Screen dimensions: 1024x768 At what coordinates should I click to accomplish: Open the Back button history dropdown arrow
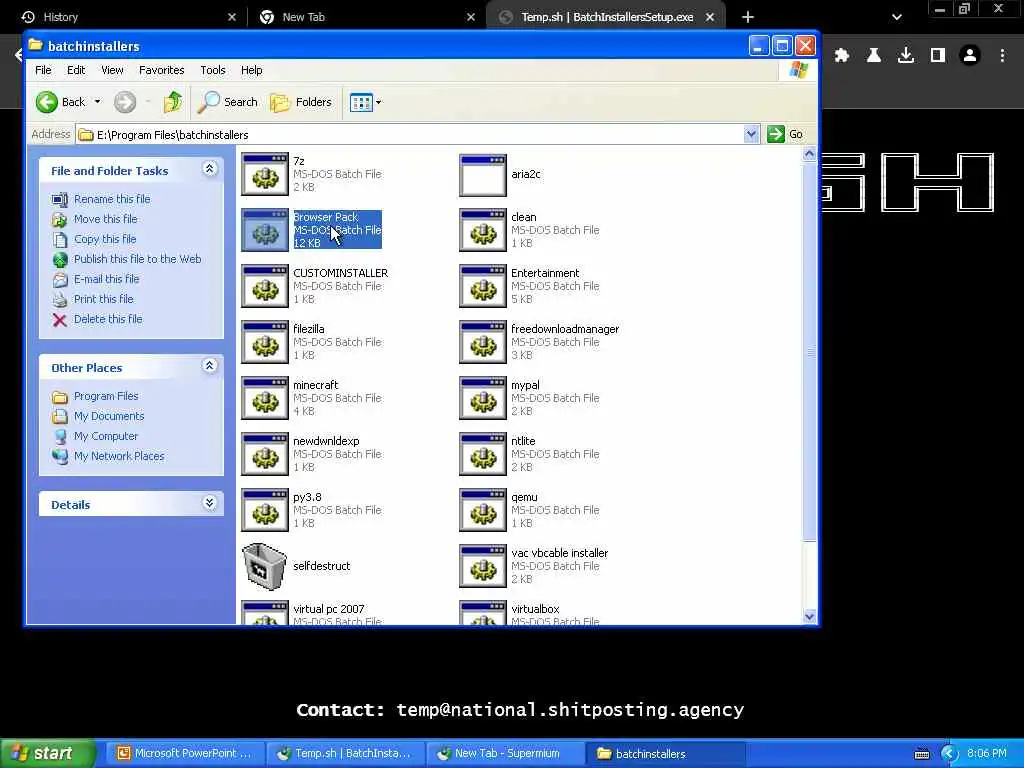tap(97, 102)
